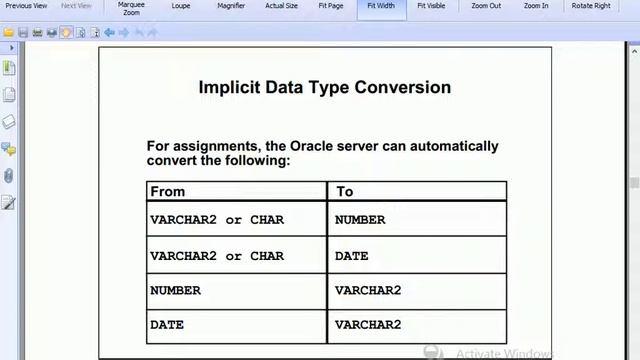
Task: Click the 'For assignments, the Oracle server' sentence
Action: tap(322, 153)
